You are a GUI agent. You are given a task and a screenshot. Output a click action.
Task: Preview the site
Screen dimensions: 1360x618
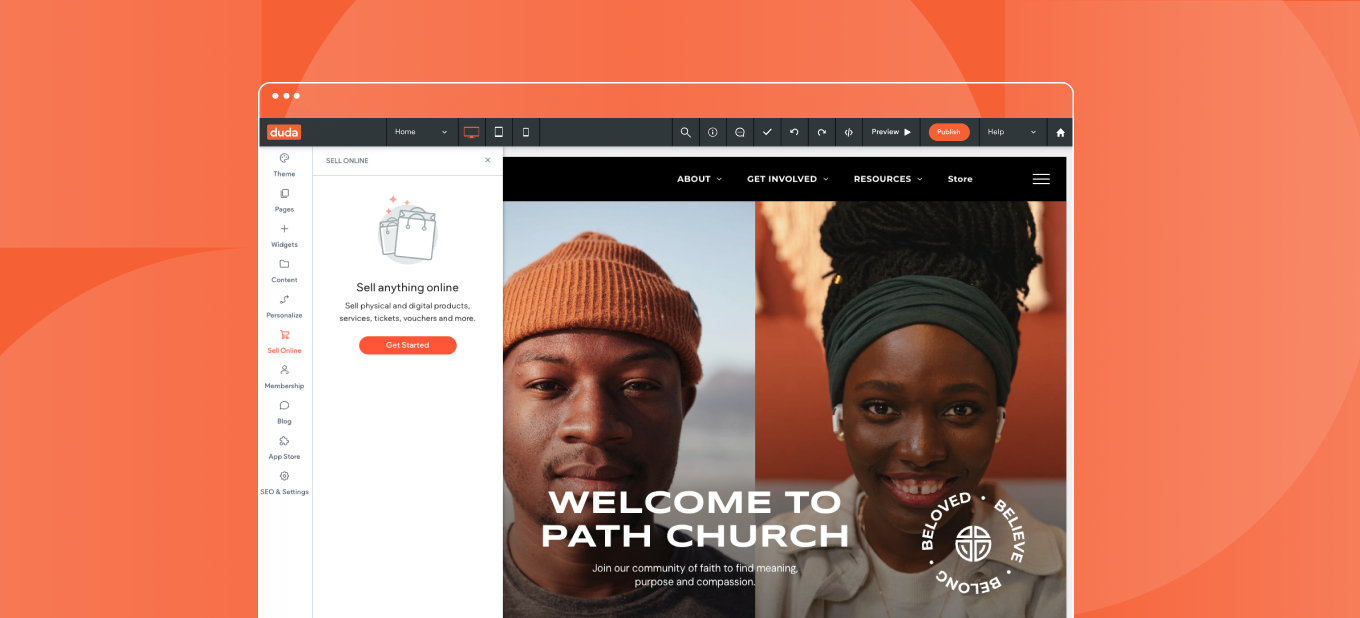pyautogui.click(x=891, y=132)
